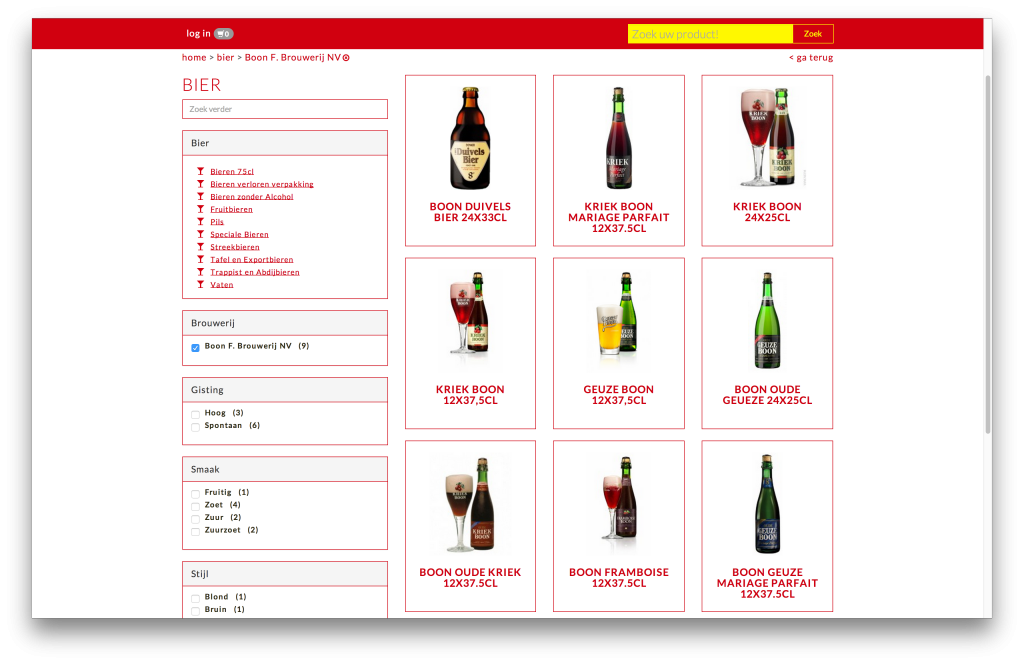Viewport: 1024px width, 664px height.
Task: Click the glass icon beside Pils
Action: click(x=200, y=221)
